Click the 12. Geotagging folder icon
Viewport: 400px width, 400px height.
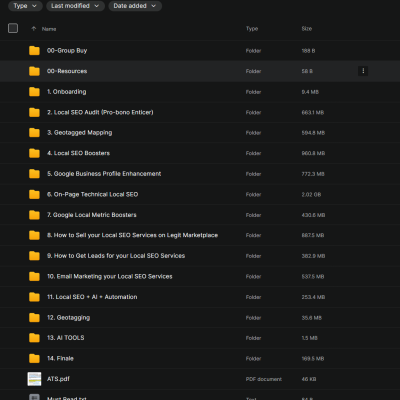coord(34,318)
